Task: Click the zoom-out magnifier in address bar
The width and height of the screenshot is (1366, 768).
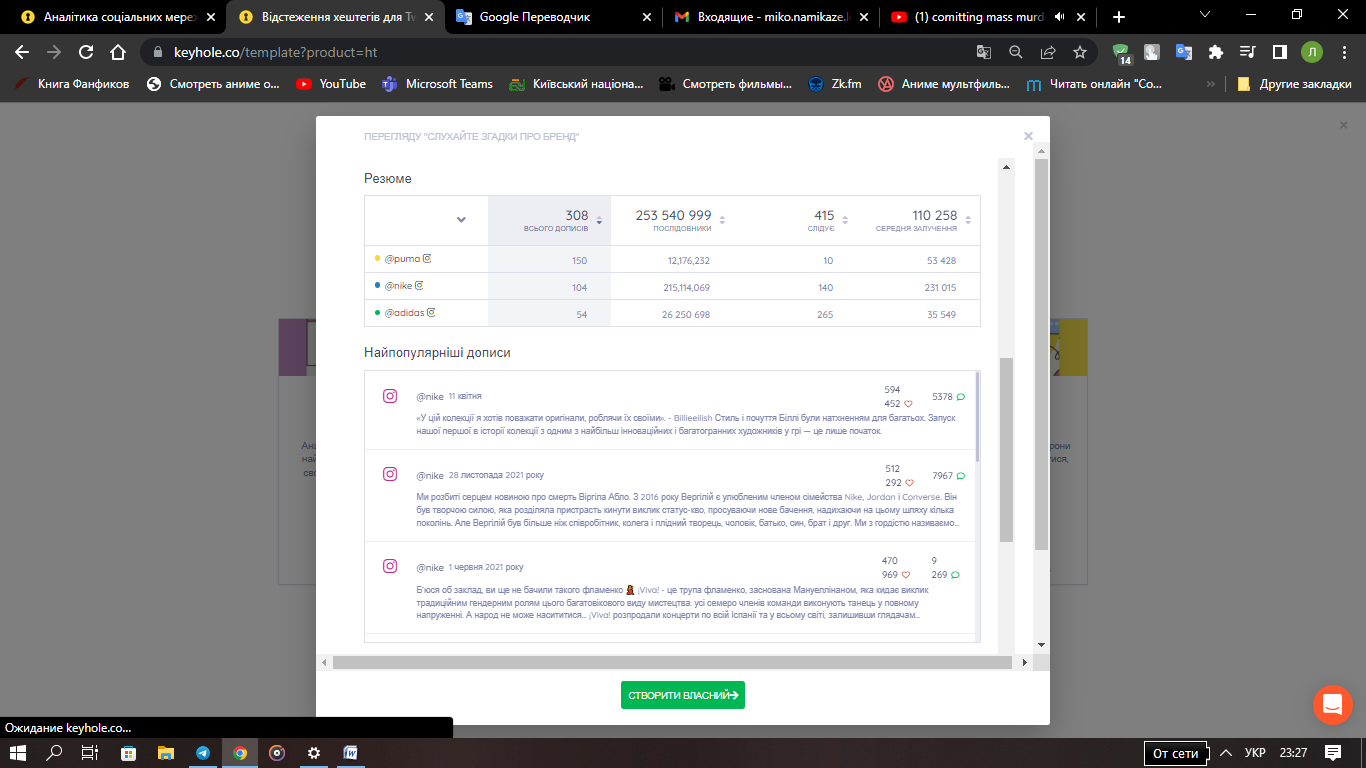Action: 1016,52
